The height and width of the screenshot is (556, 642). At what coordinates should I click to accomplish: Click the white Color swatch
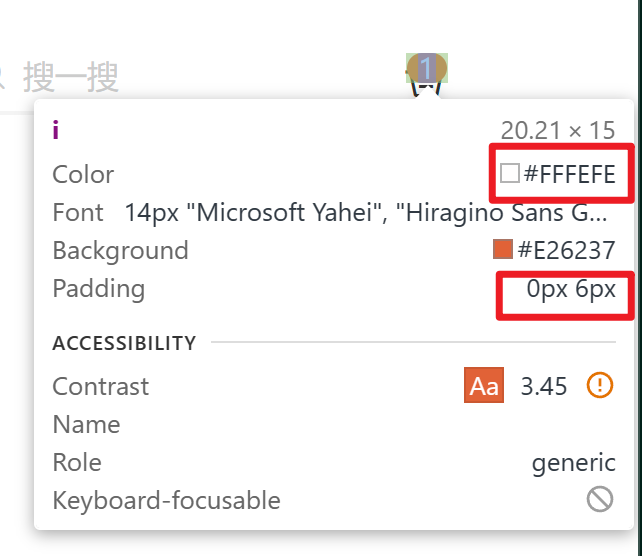point(510,174)
